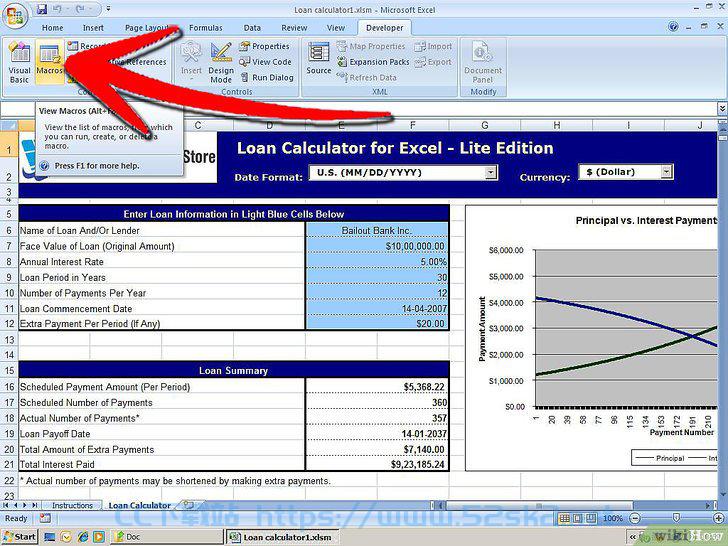Screen dimensions: 728x546
Task: Select the $10,00,000.00 loan value cell
Action: click(x=377, y=246)
